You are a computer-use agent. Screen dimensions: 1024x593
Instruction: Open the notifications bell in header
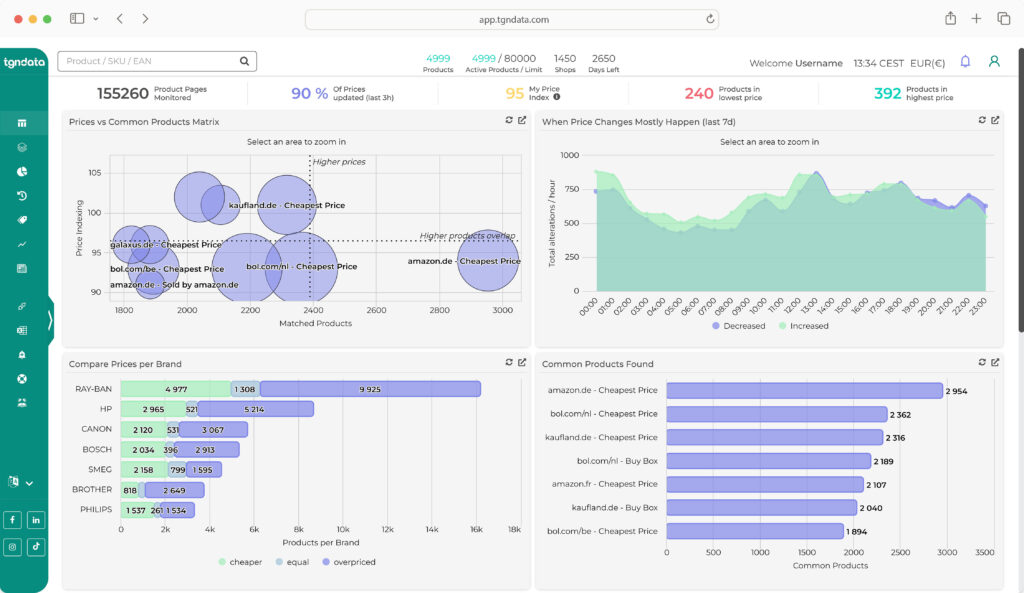click(965, 62)
